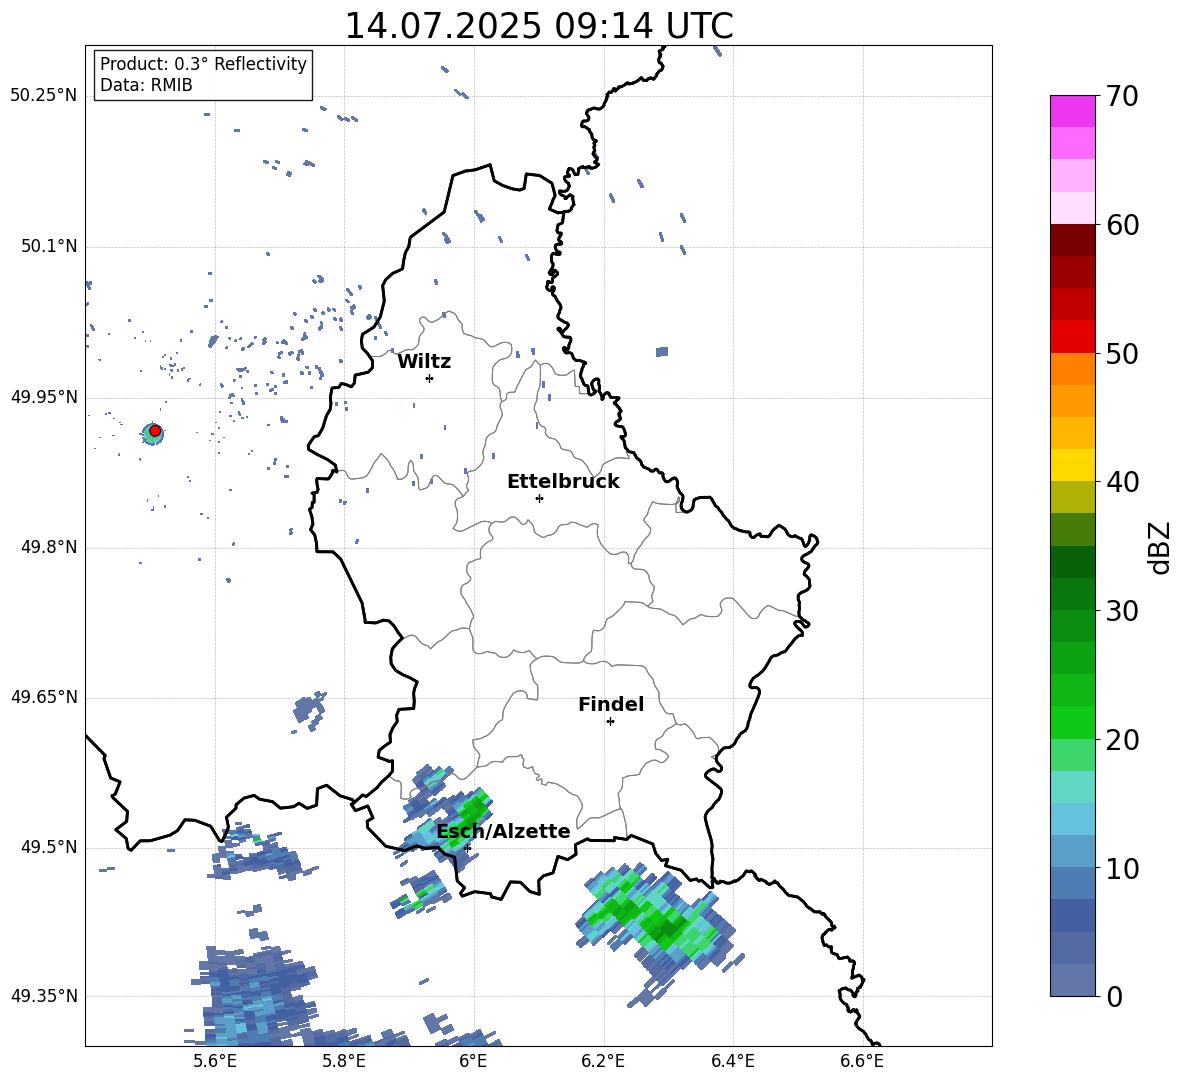Click the red radar site marker
The width and height of the screenshot is (1184, 1081).
tap(155, 431)
